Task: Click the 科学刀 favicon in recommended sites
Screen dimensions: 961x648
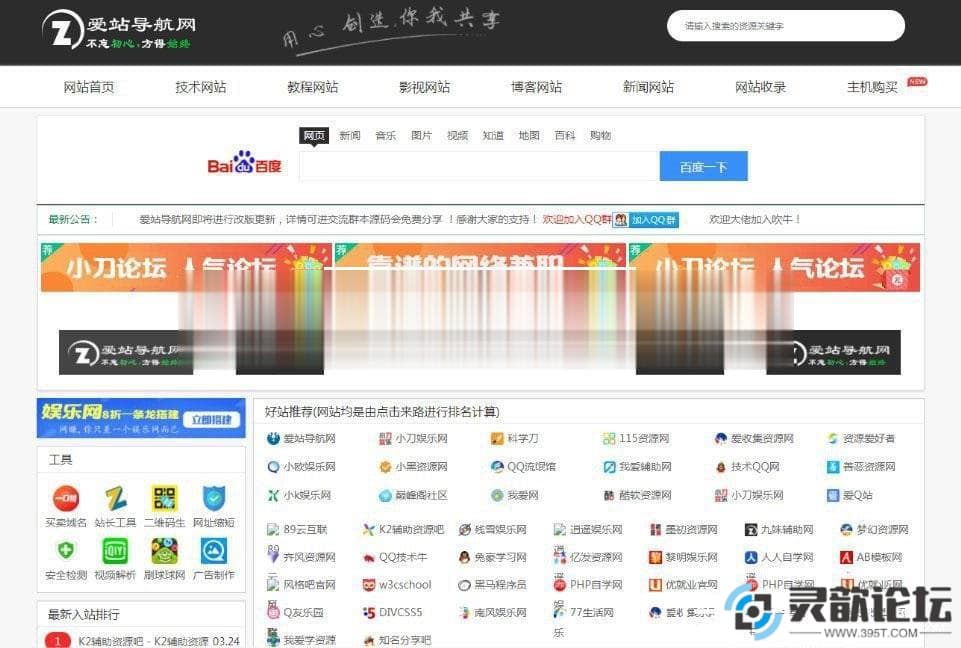Action: 496,439
